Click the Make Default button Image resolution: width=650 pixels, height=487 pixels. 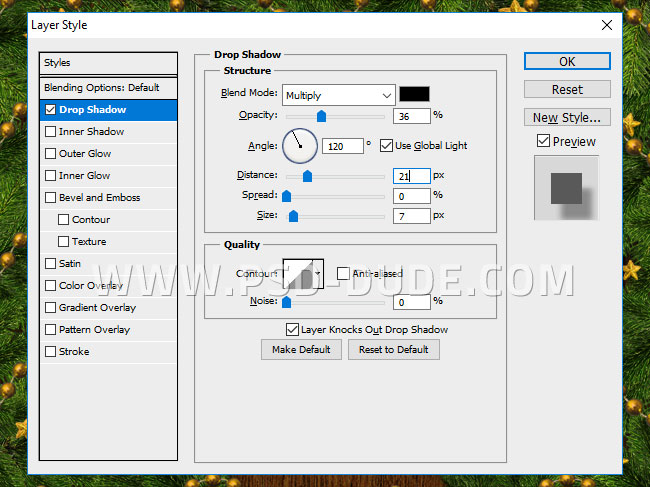(x=301, y=349)
